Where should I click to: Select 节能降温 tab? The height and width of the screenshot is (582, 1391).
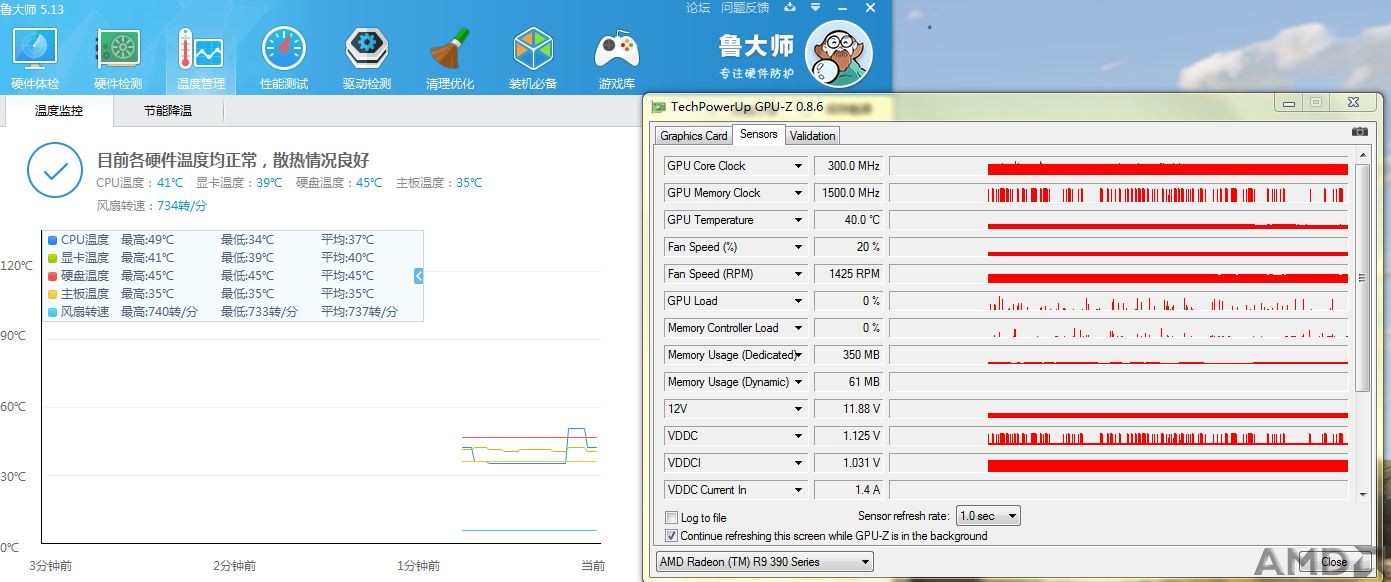point(168,111)
